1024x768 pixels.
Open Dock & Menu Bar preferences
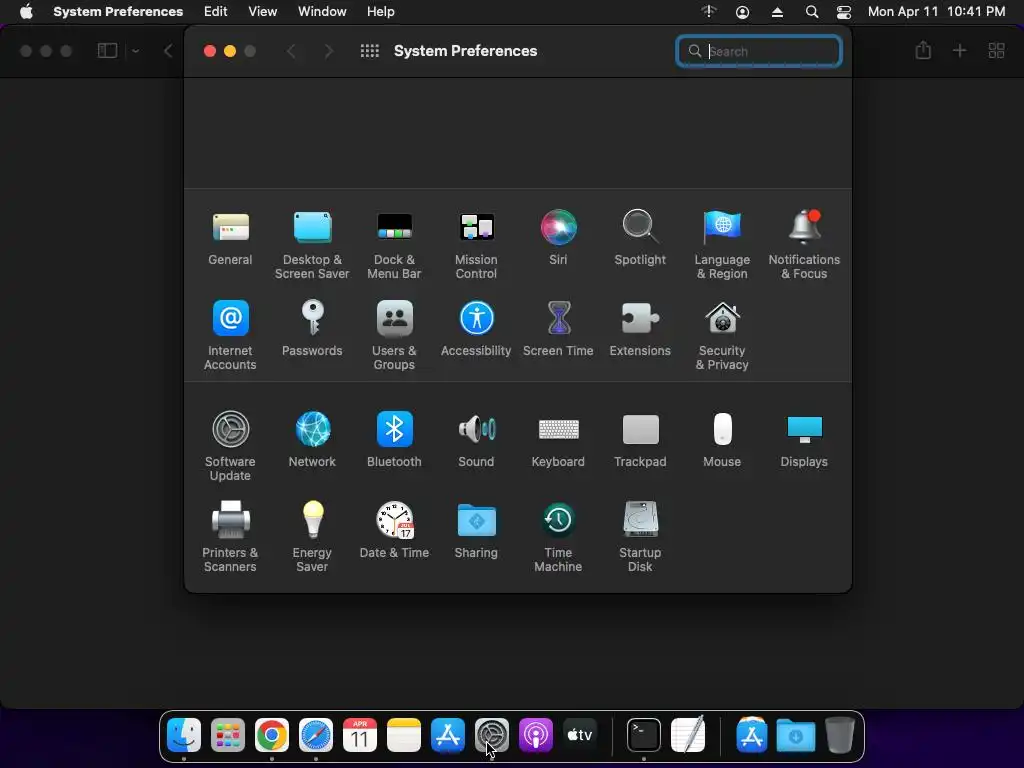tap(394, 245)
